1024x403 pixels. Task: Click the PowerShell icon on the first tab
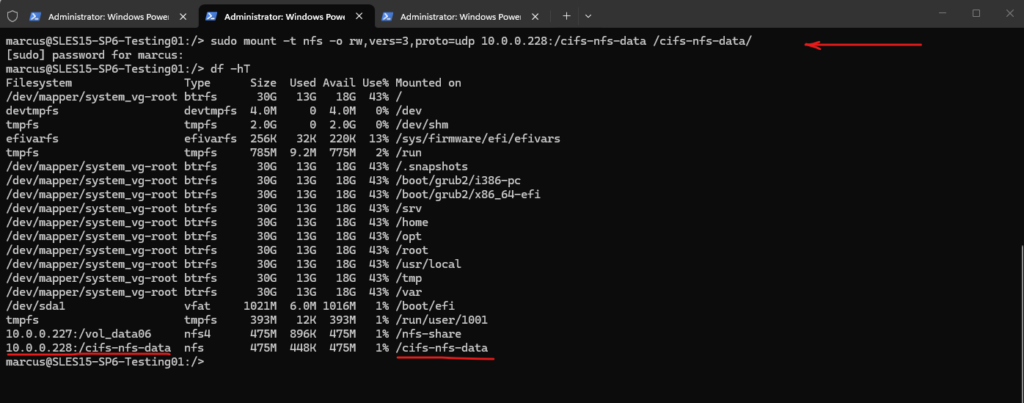pyautogui.click(x=35, y=16)
